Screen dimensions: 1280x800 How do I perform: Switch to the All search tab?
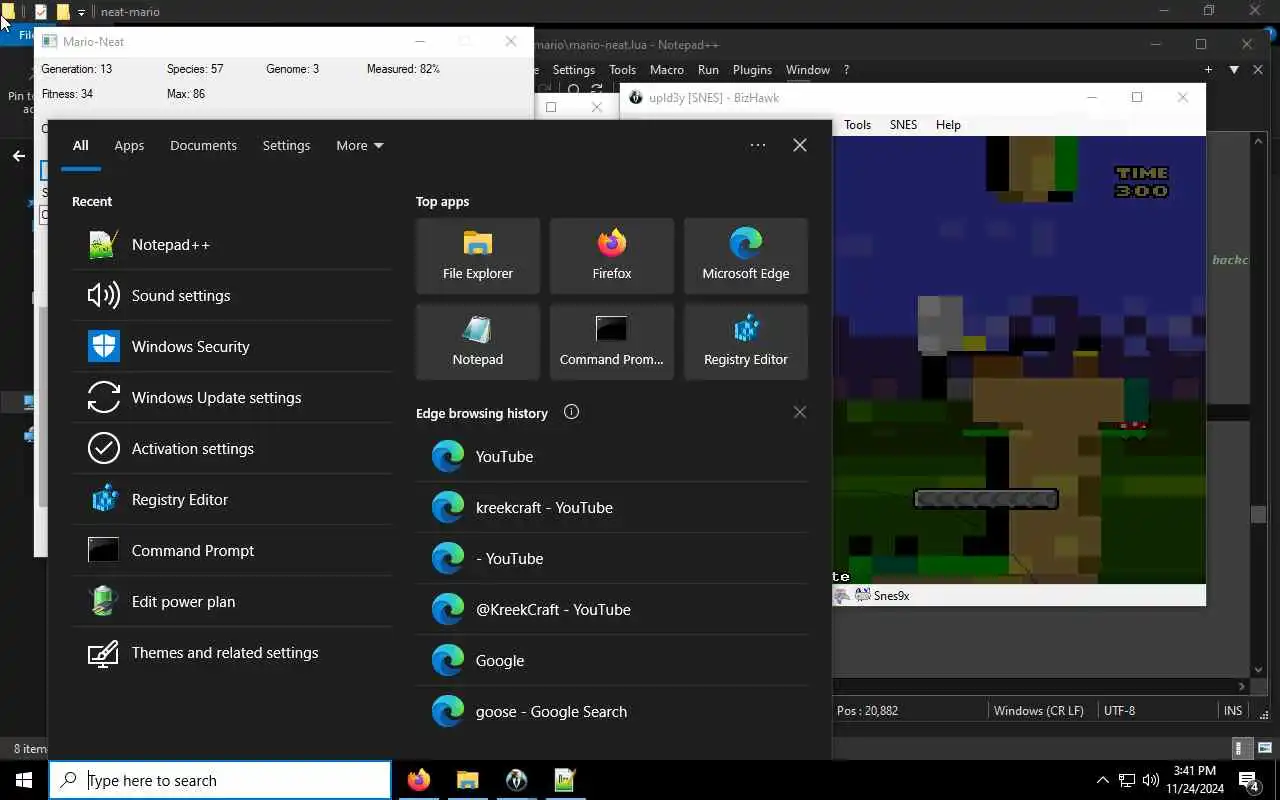(81, 145)
